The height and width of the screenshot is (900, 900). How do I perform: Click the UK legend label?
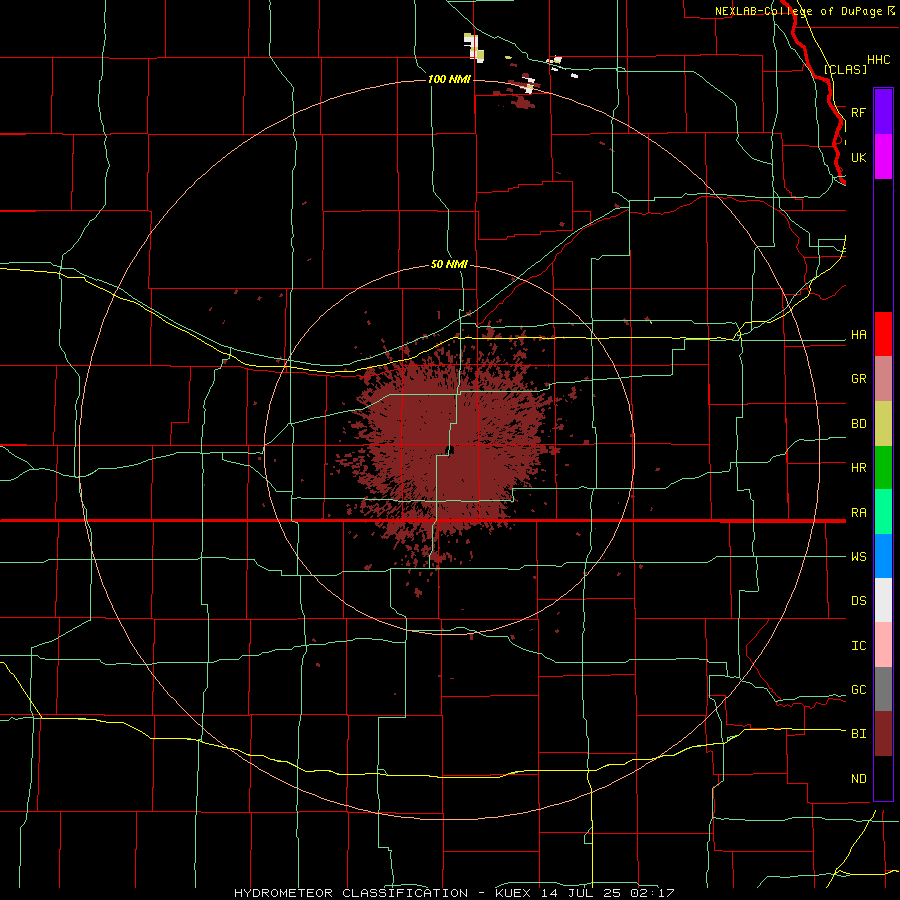[x=858, y=157]
